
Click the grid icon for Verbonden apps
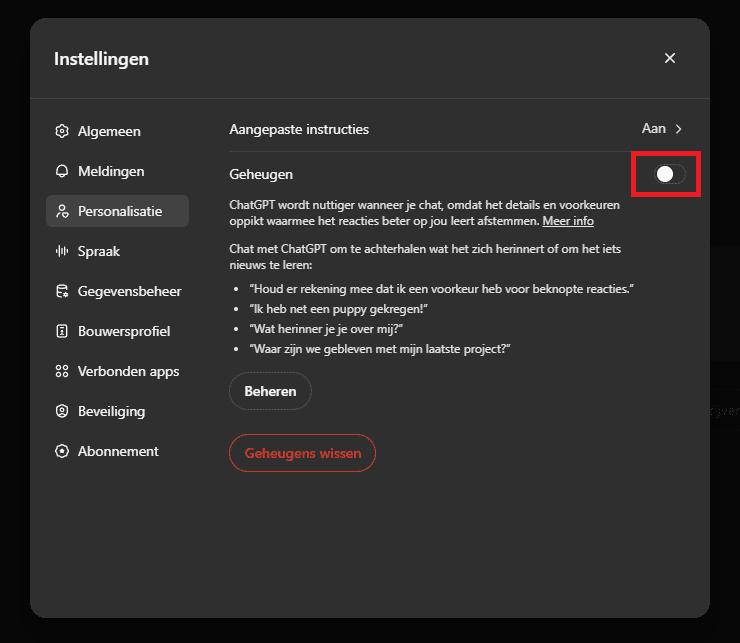62,371
